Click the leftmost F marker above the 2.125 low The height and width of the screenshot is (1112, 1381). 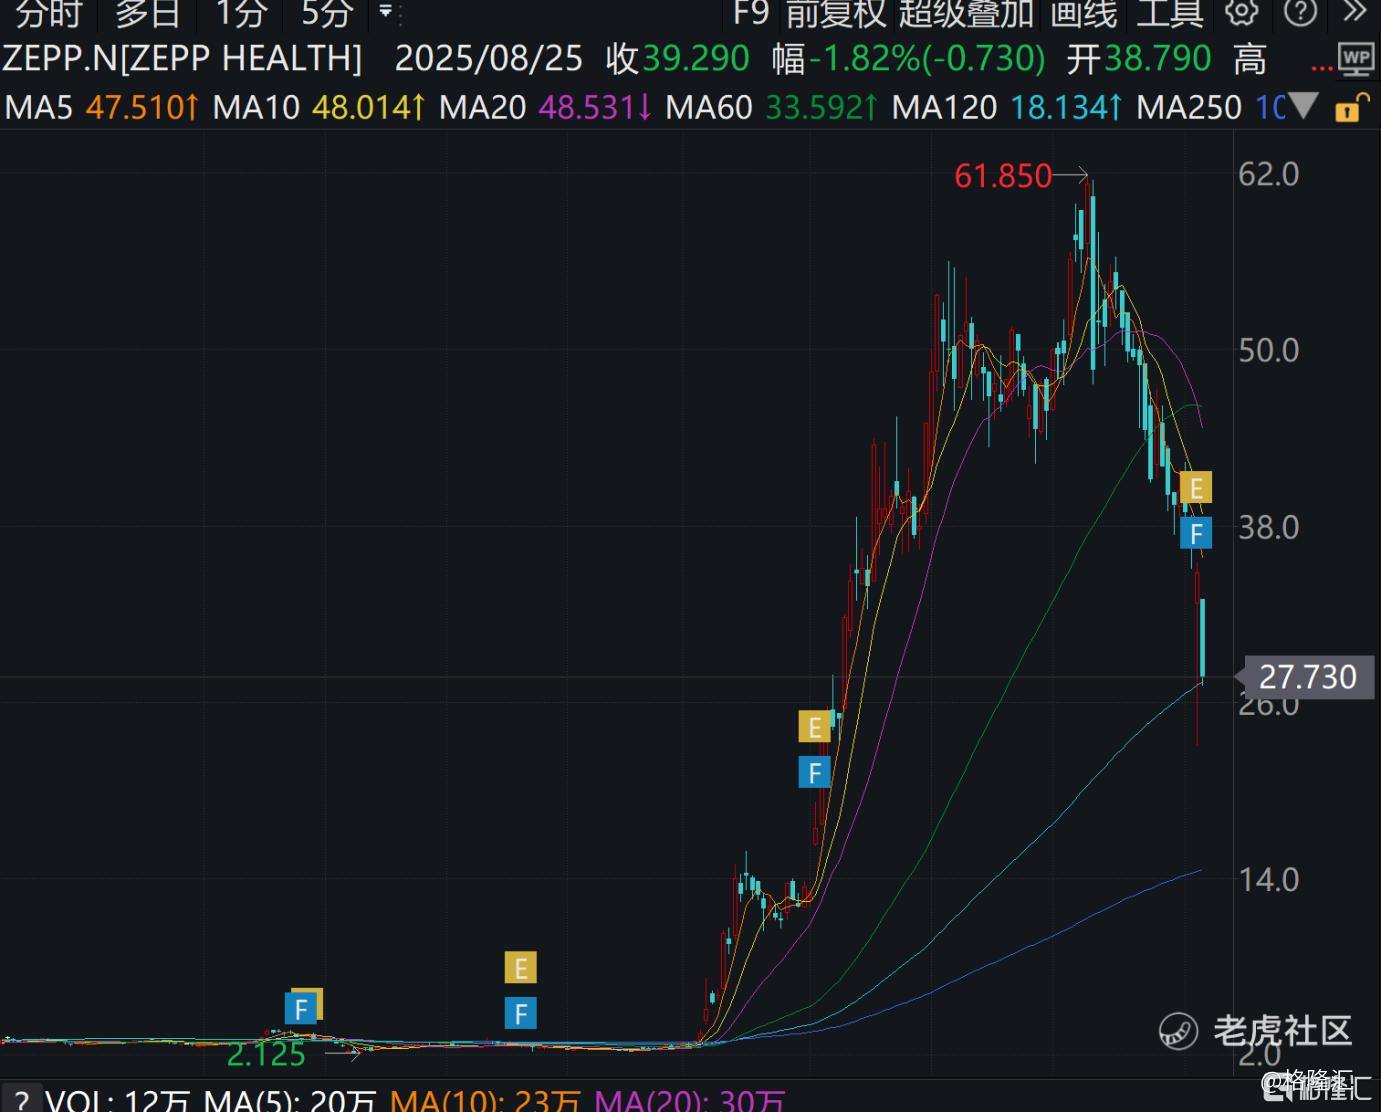click(x=301, y=1008)
